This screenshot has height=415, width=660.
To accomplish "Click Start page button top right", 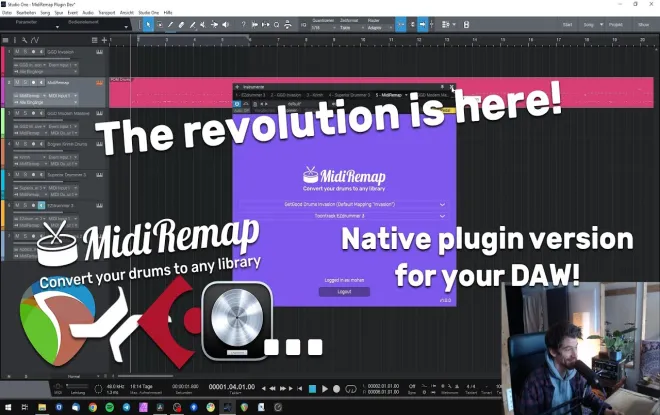I will click(x=567, y=25).
